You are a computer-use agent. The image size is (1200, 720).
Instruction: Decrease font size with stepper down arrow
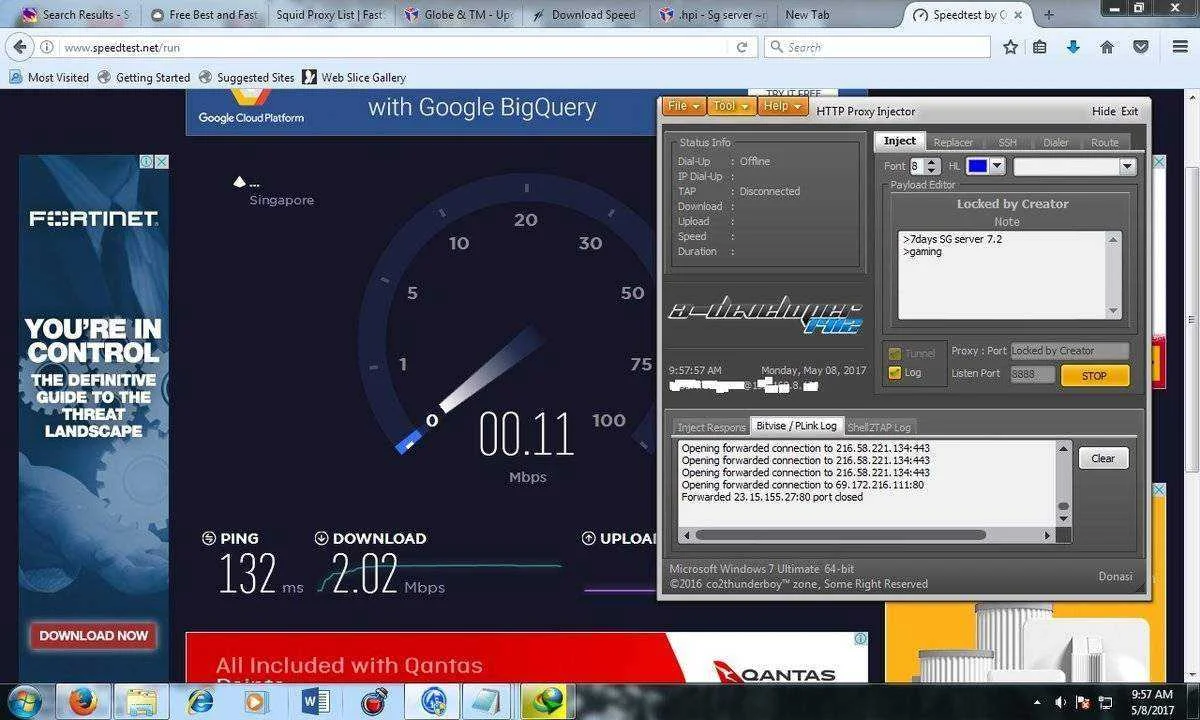(933, 171)
